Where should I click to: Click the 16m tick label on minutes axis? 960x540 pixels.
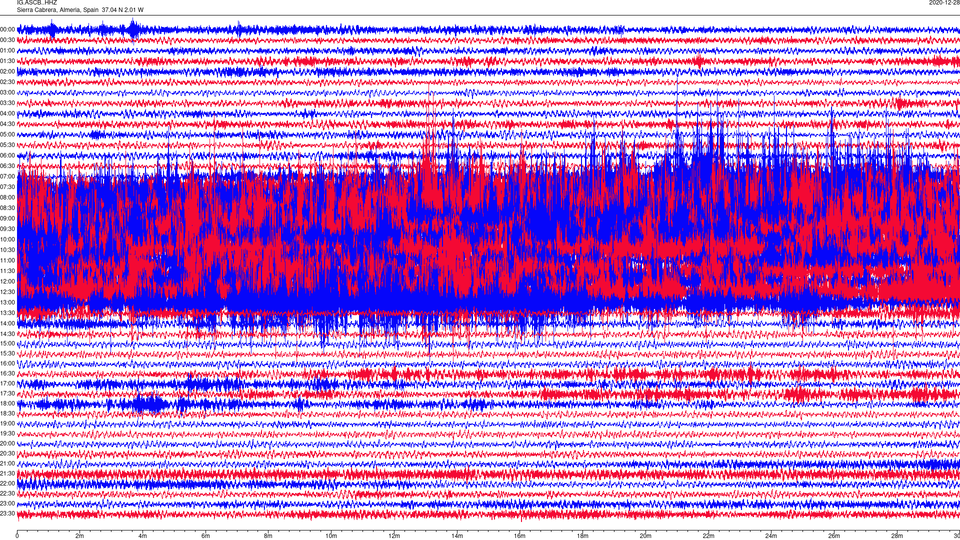520,536
